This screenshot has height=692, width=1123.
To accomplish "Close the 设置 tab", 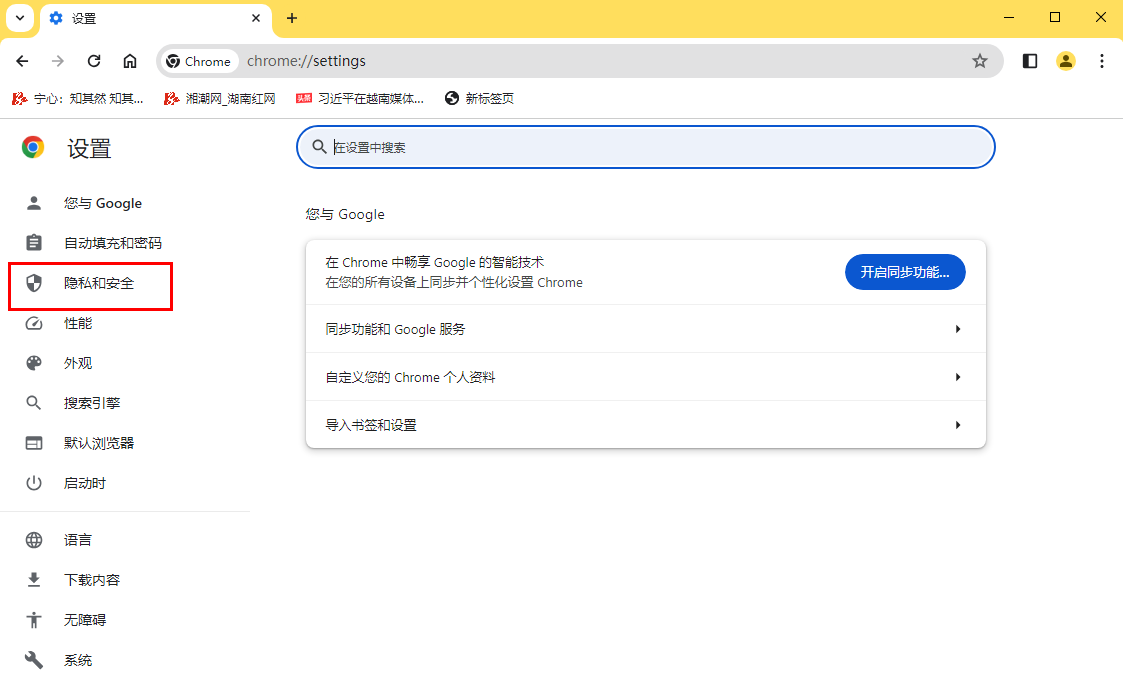I will click(256, 18).
